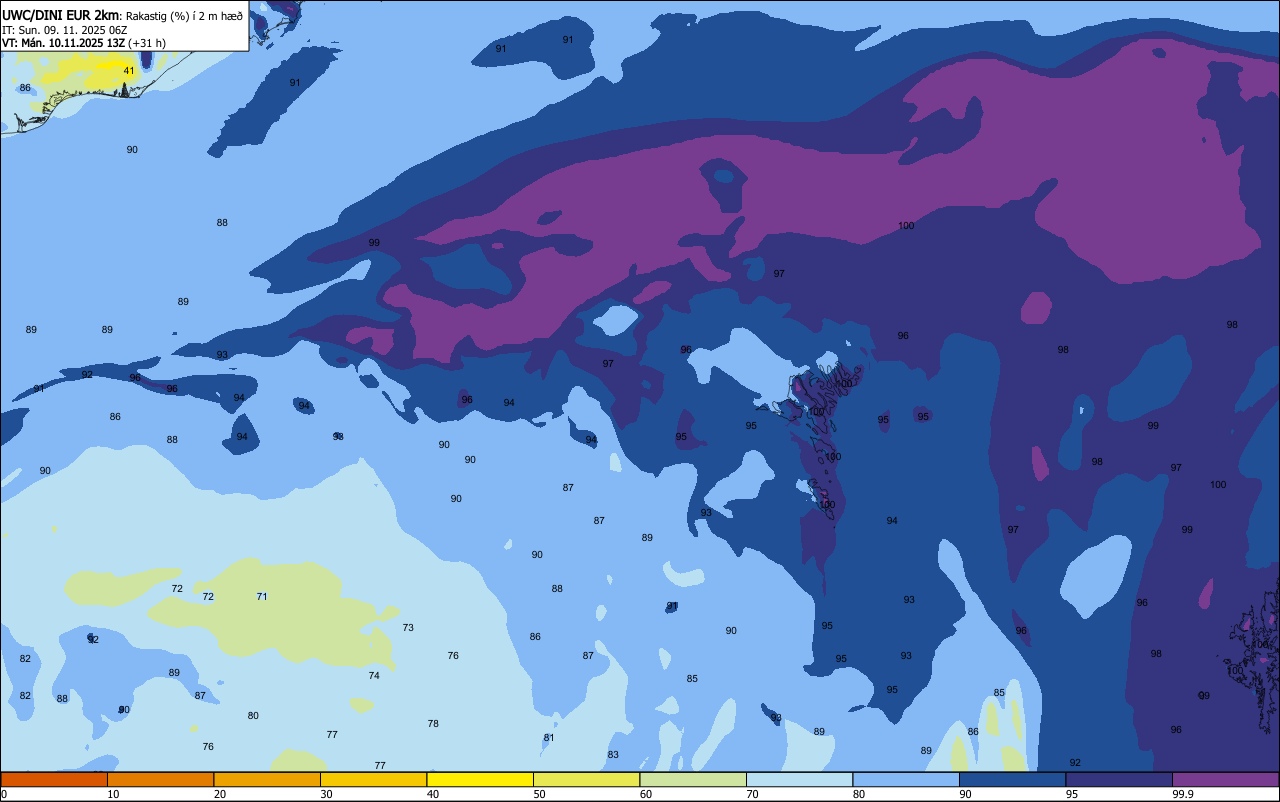The width and height of the screenshot is (1280, 802).
Task: Select the '20' tick label on color scale
Action: [219, 794]
